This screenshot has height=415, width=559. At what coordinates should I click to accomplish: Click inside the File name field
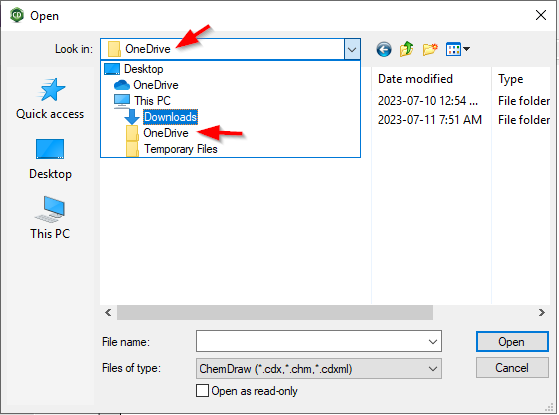click(311, 342)
